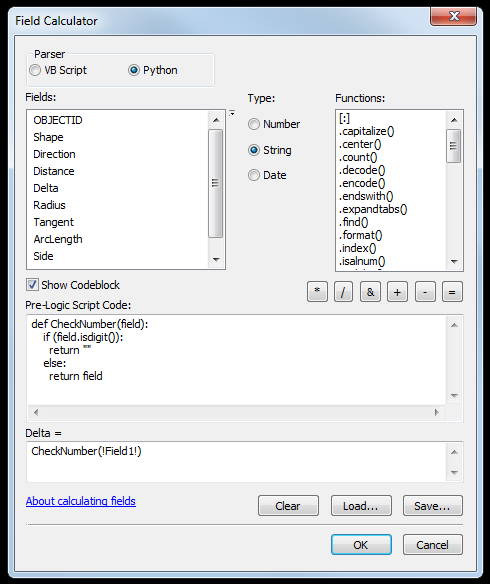Select Side in the Fields list
The height and width of the screenshot is (584, 490).
43,256
